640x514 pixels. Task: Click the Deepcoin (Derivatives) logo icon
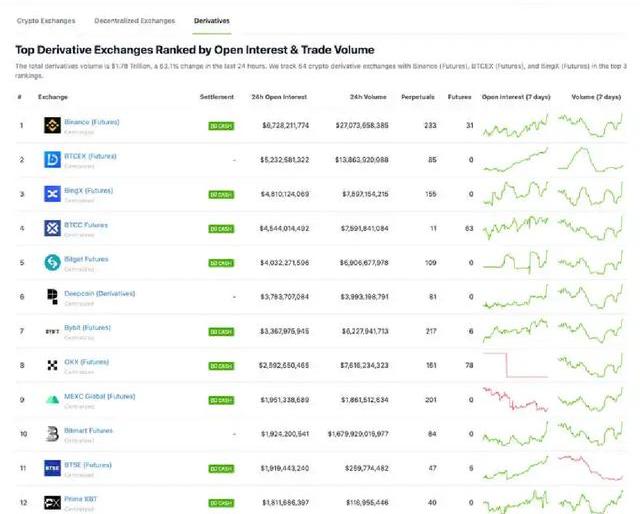point(52,297)
